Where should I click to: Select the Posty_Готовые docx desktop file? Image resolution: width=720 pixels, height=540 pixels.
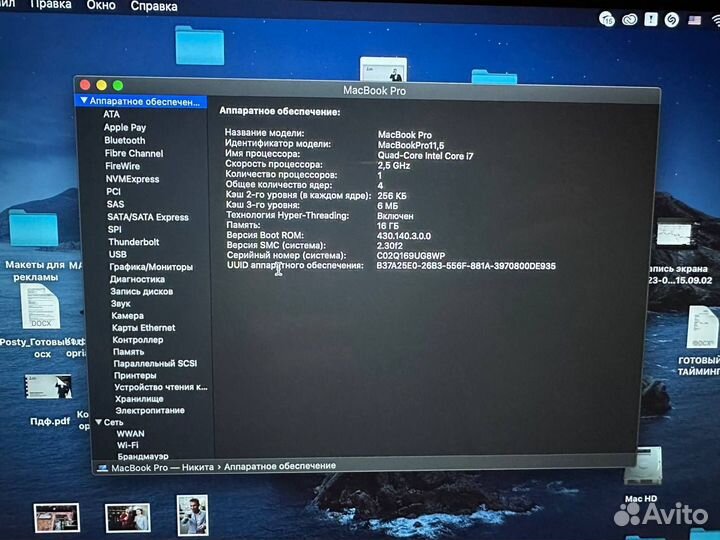click(40, 306)
